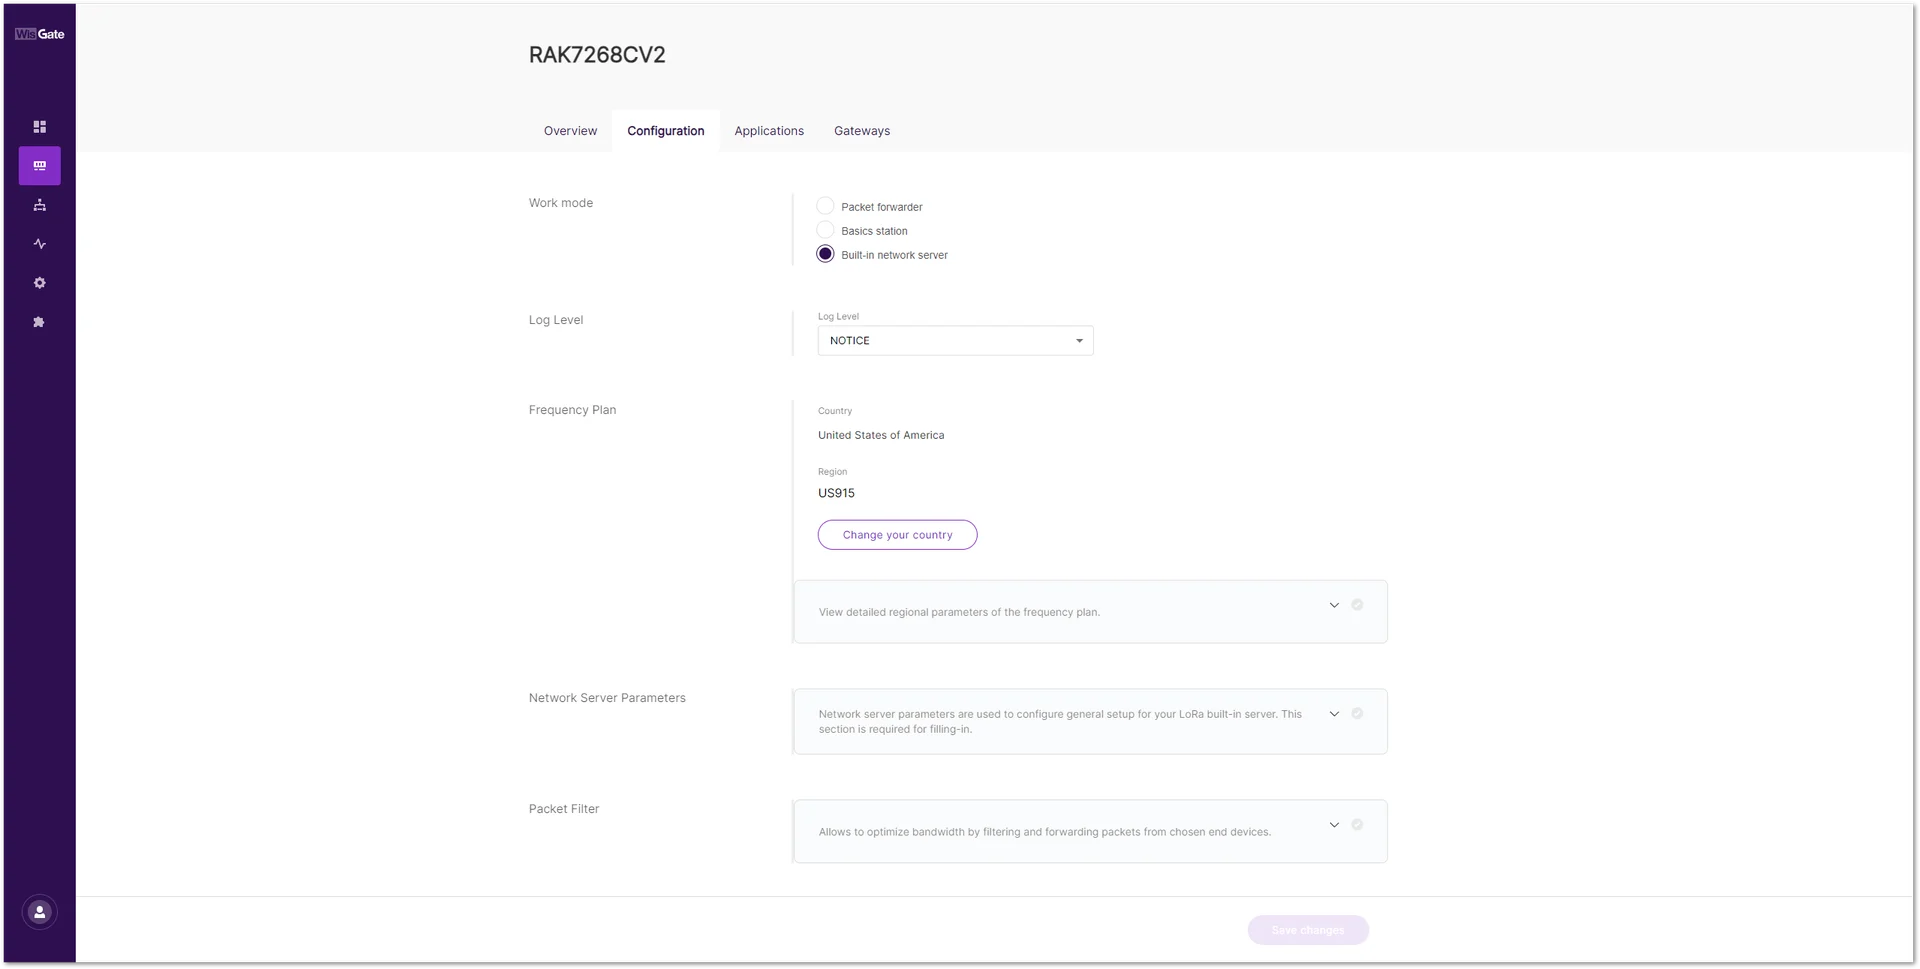Switch to the Gateways tab
1920x969 pixels.
[862, 131]
